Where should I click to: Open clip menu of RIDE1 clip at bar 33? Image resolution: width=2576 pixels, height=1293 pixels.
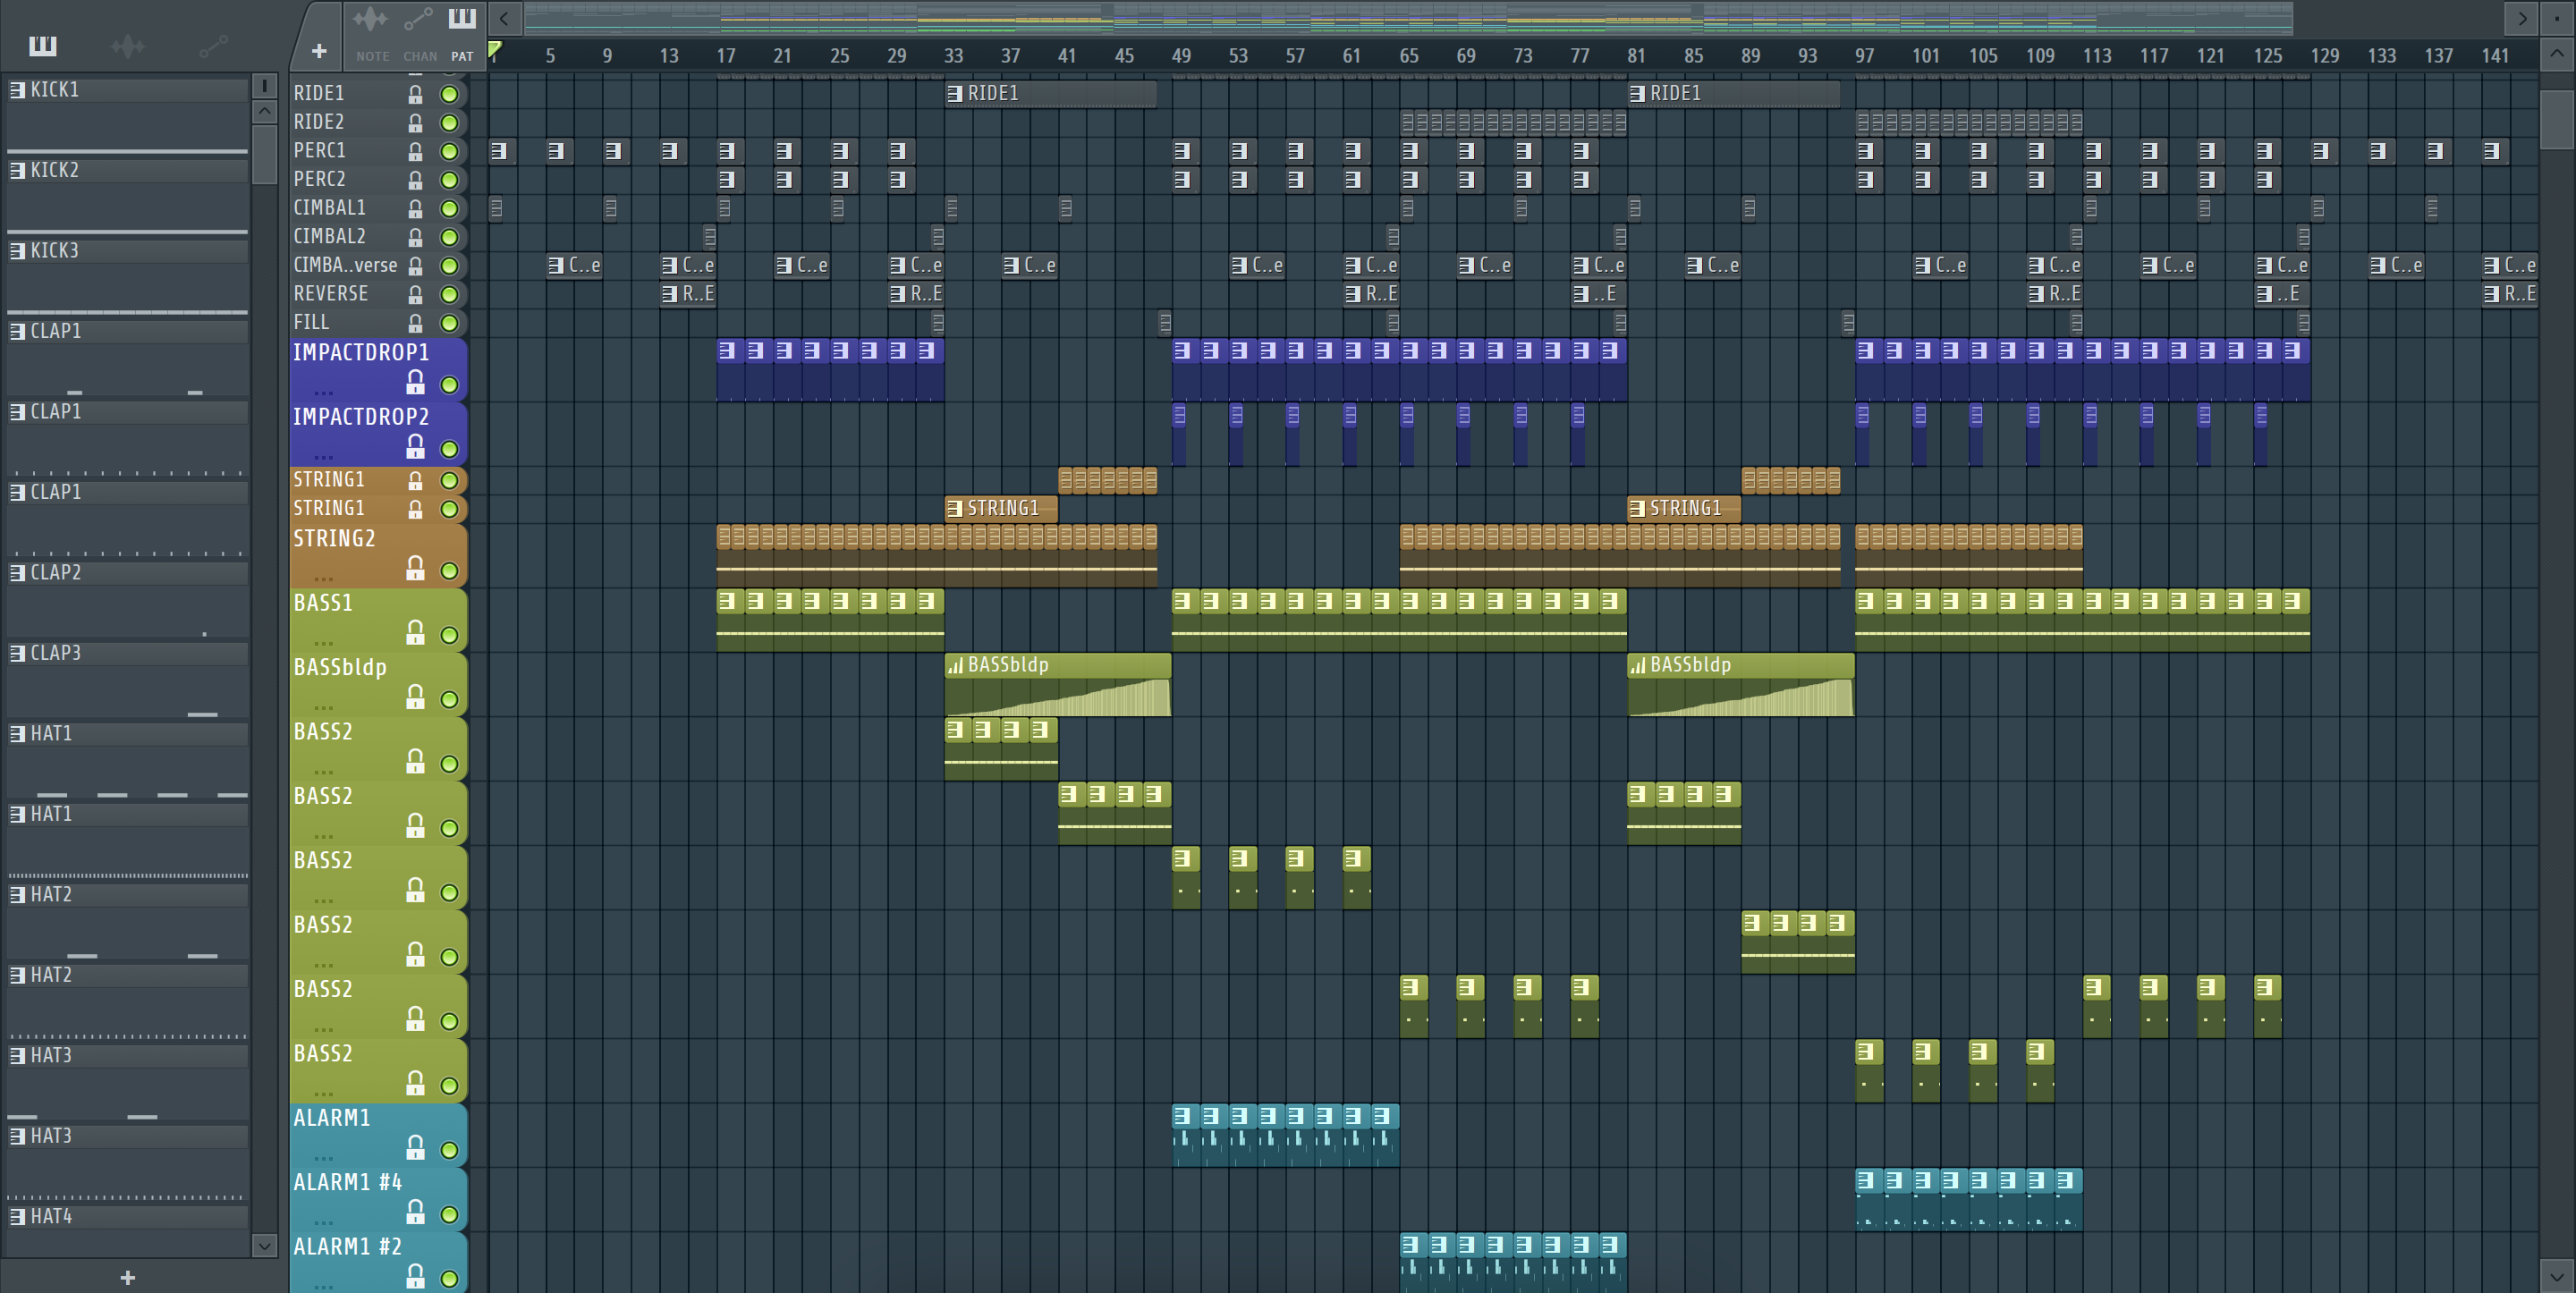[x=955, y=93]
